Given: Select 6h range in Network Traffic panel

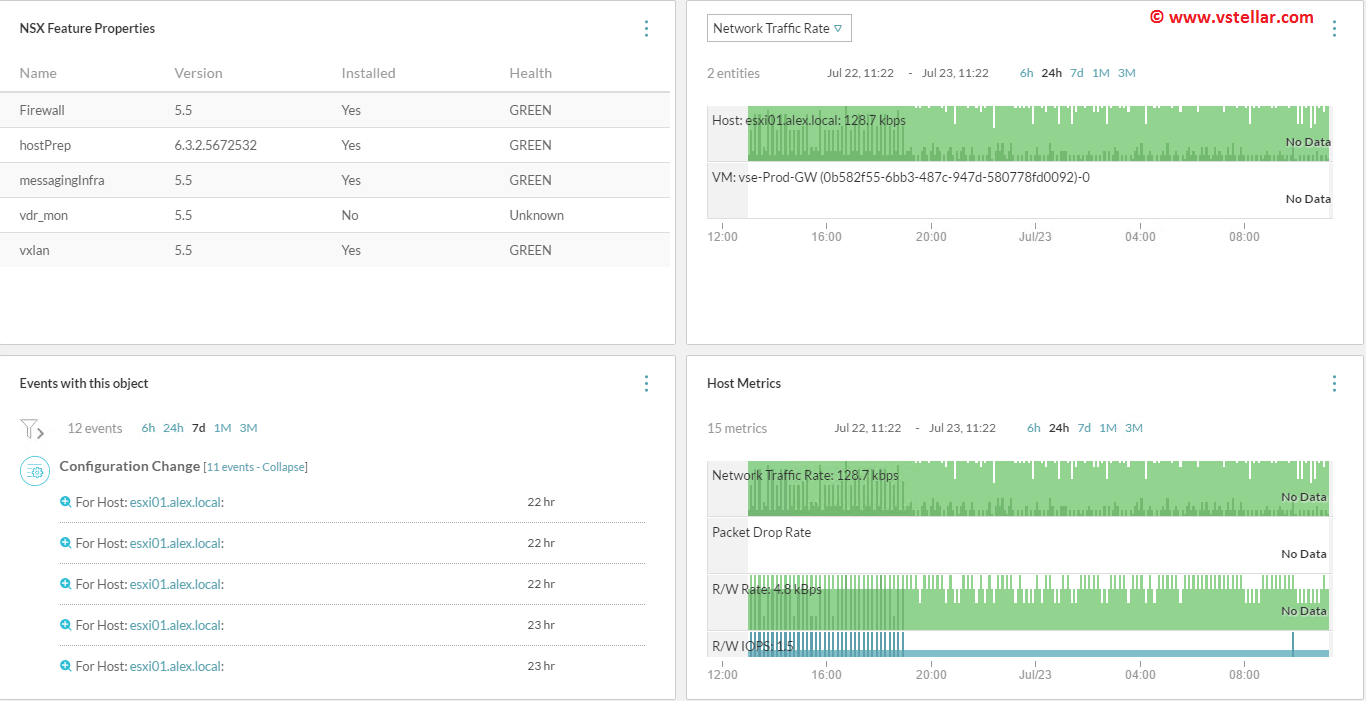Looking at the screenshot, I should pyautogui.click(x=1026, y=73).
